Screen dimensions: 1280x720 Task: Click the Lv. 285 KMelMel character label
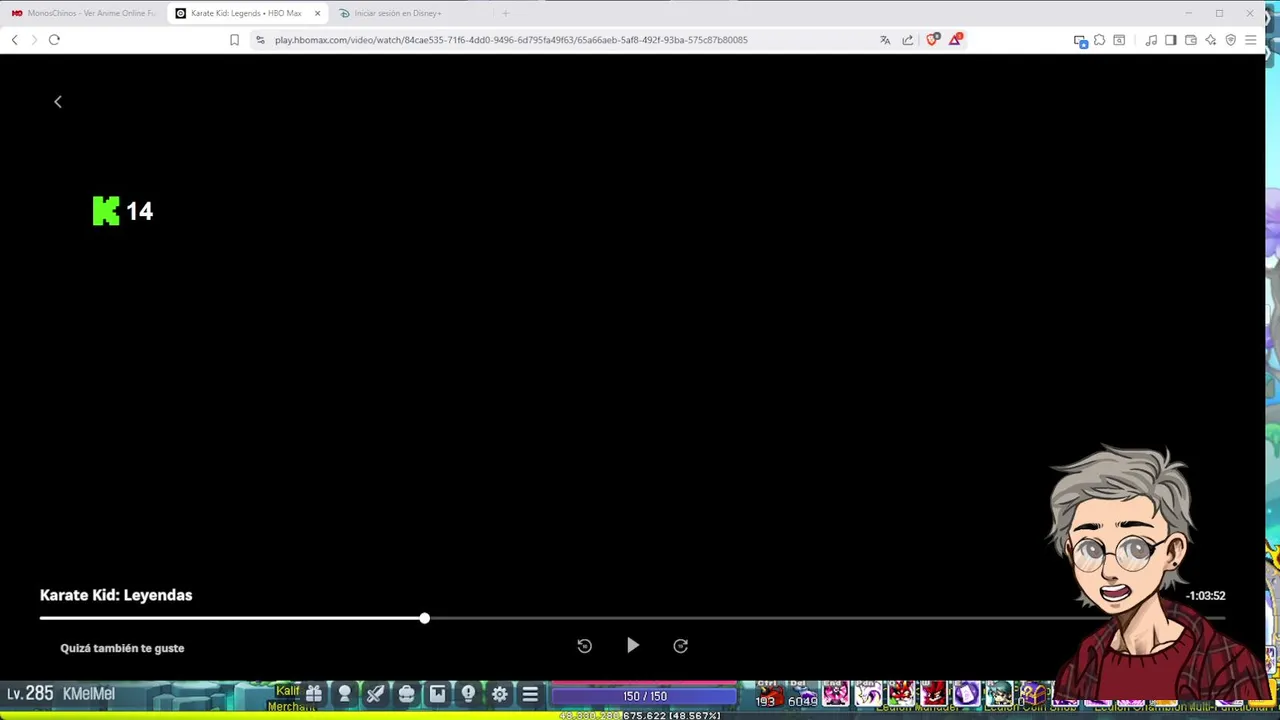tap(61, 693)
